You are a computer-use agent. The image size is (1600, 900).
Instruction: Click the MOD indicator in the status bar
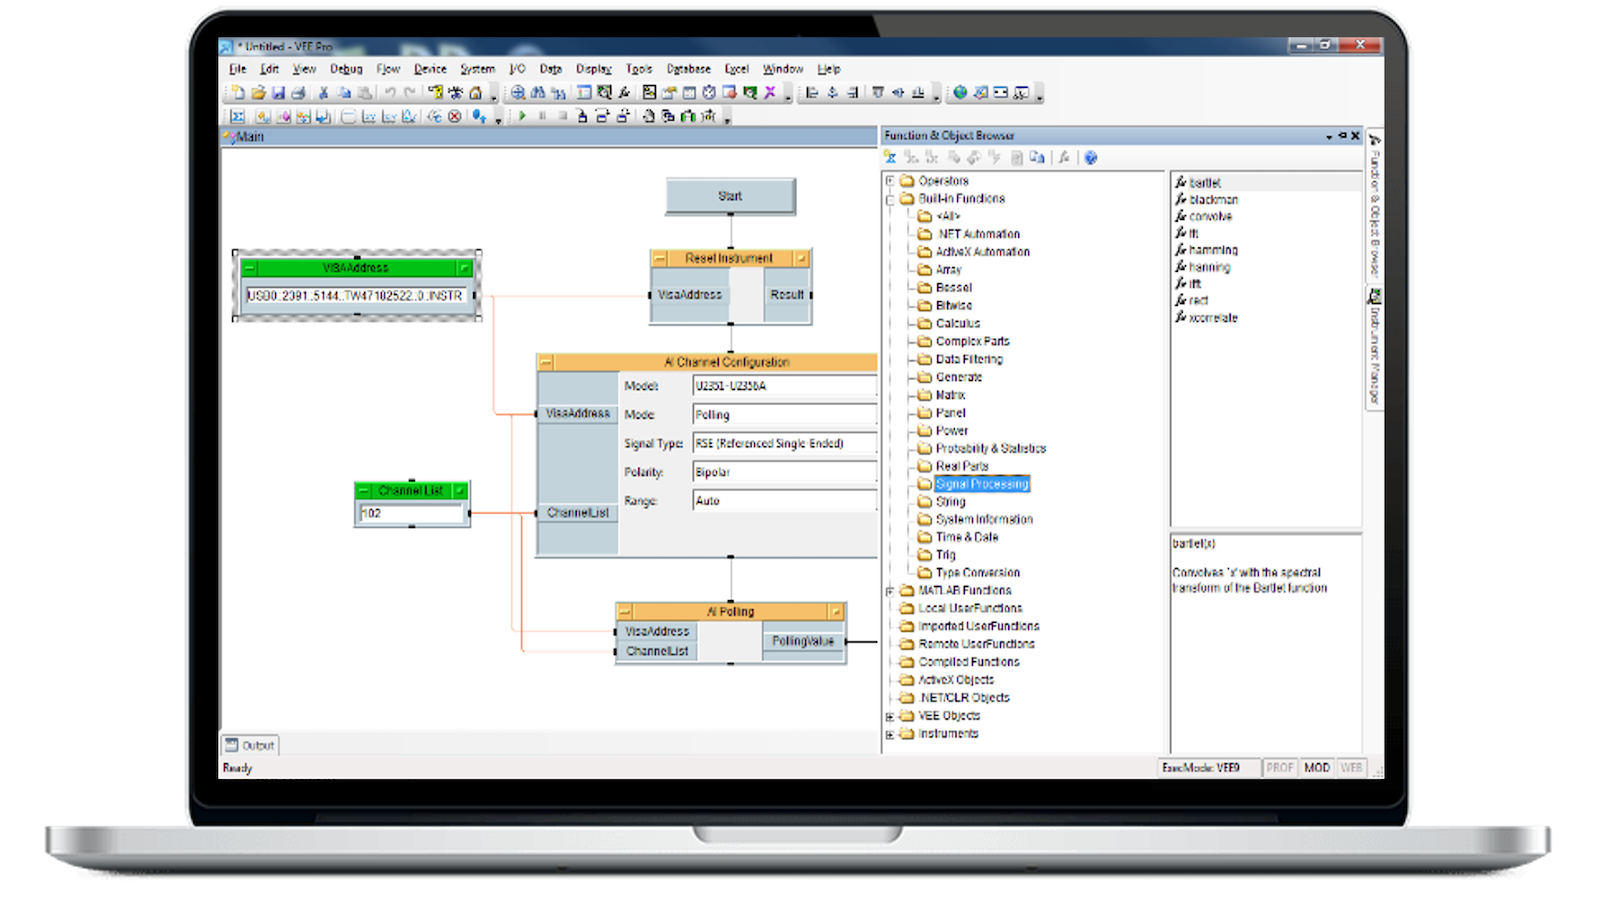pos(1318,768)
